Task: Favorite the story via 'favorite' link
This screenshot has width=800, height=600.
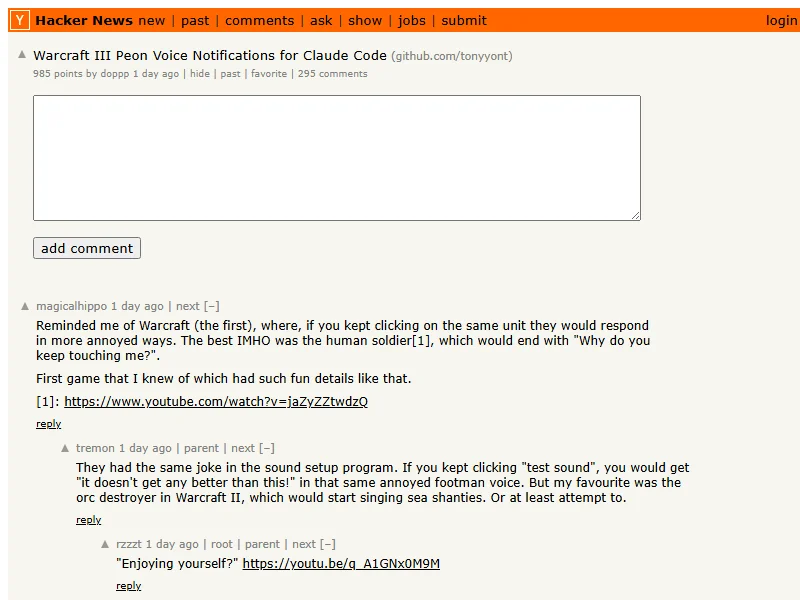Action: (x=269, y=74)
